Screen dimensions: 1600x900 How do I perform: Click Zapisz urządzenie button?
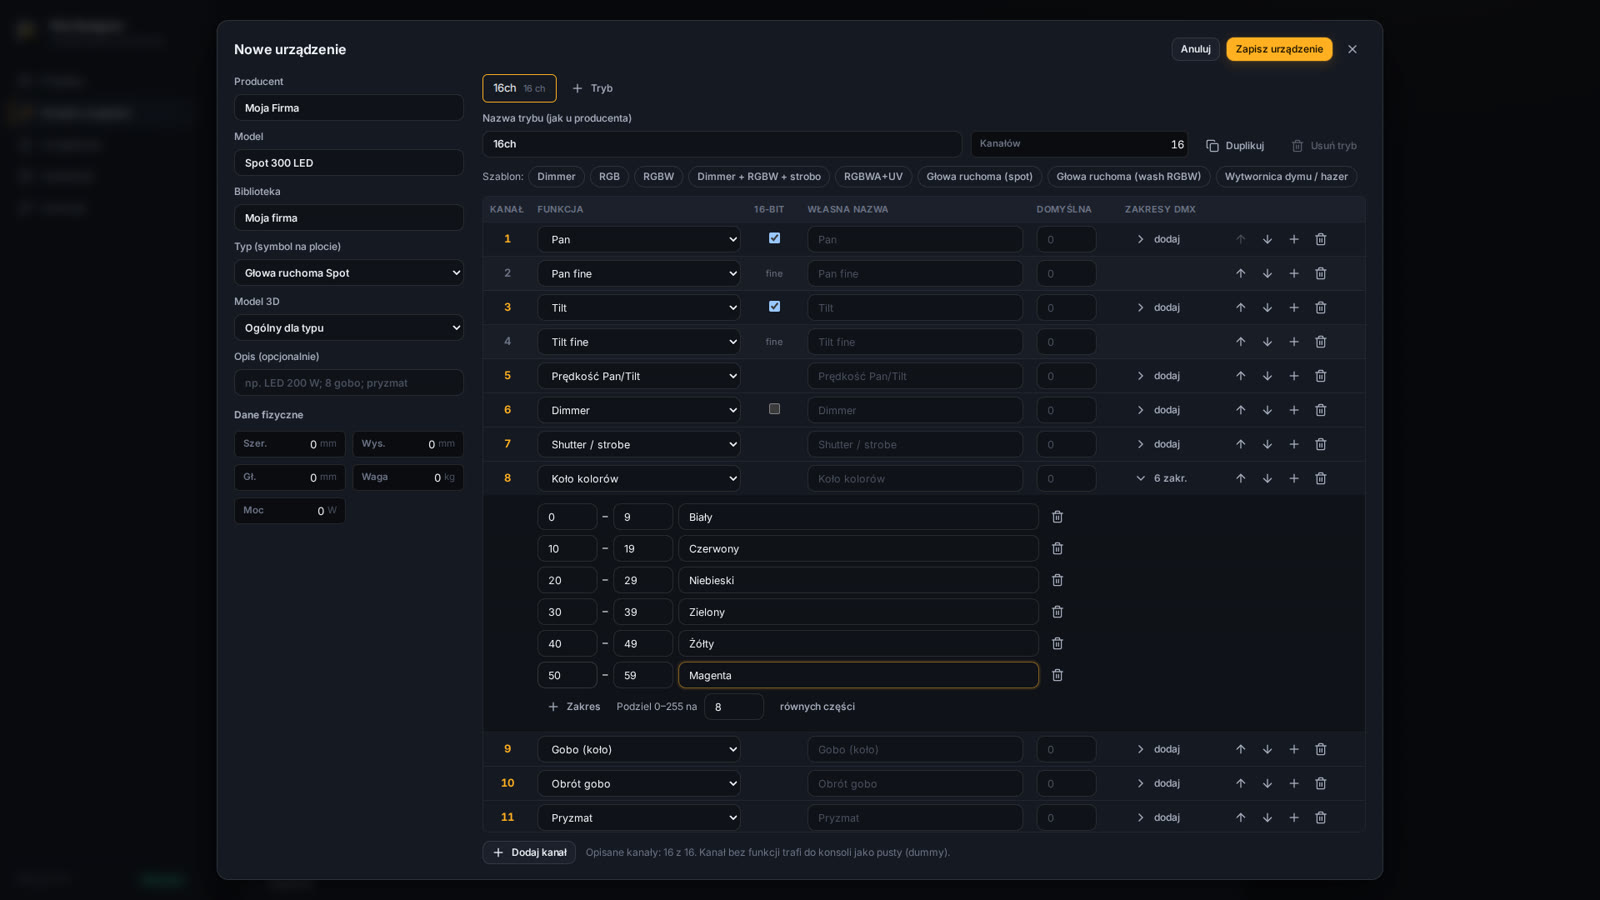point(1279,49)
